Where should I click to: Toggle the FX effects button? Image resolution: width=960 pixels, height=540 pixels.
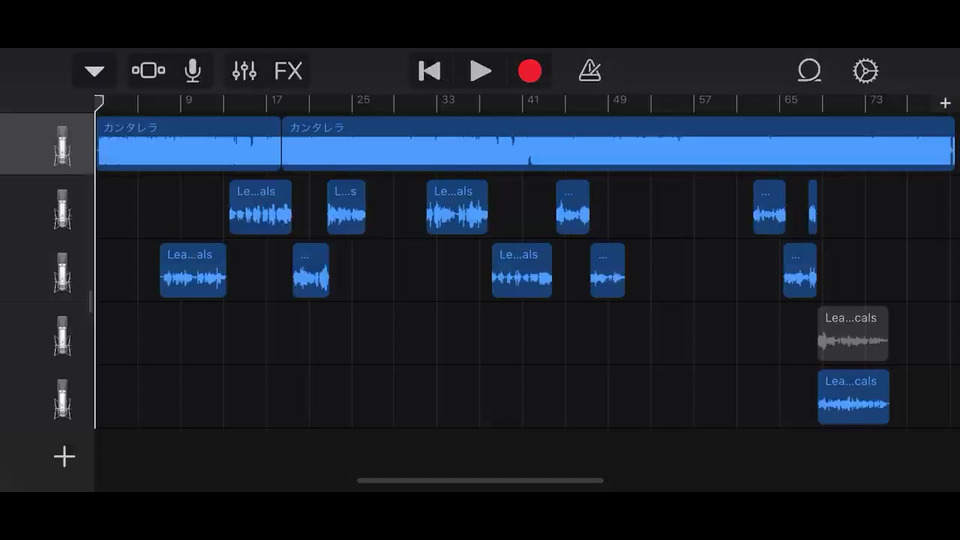[288, 71]
